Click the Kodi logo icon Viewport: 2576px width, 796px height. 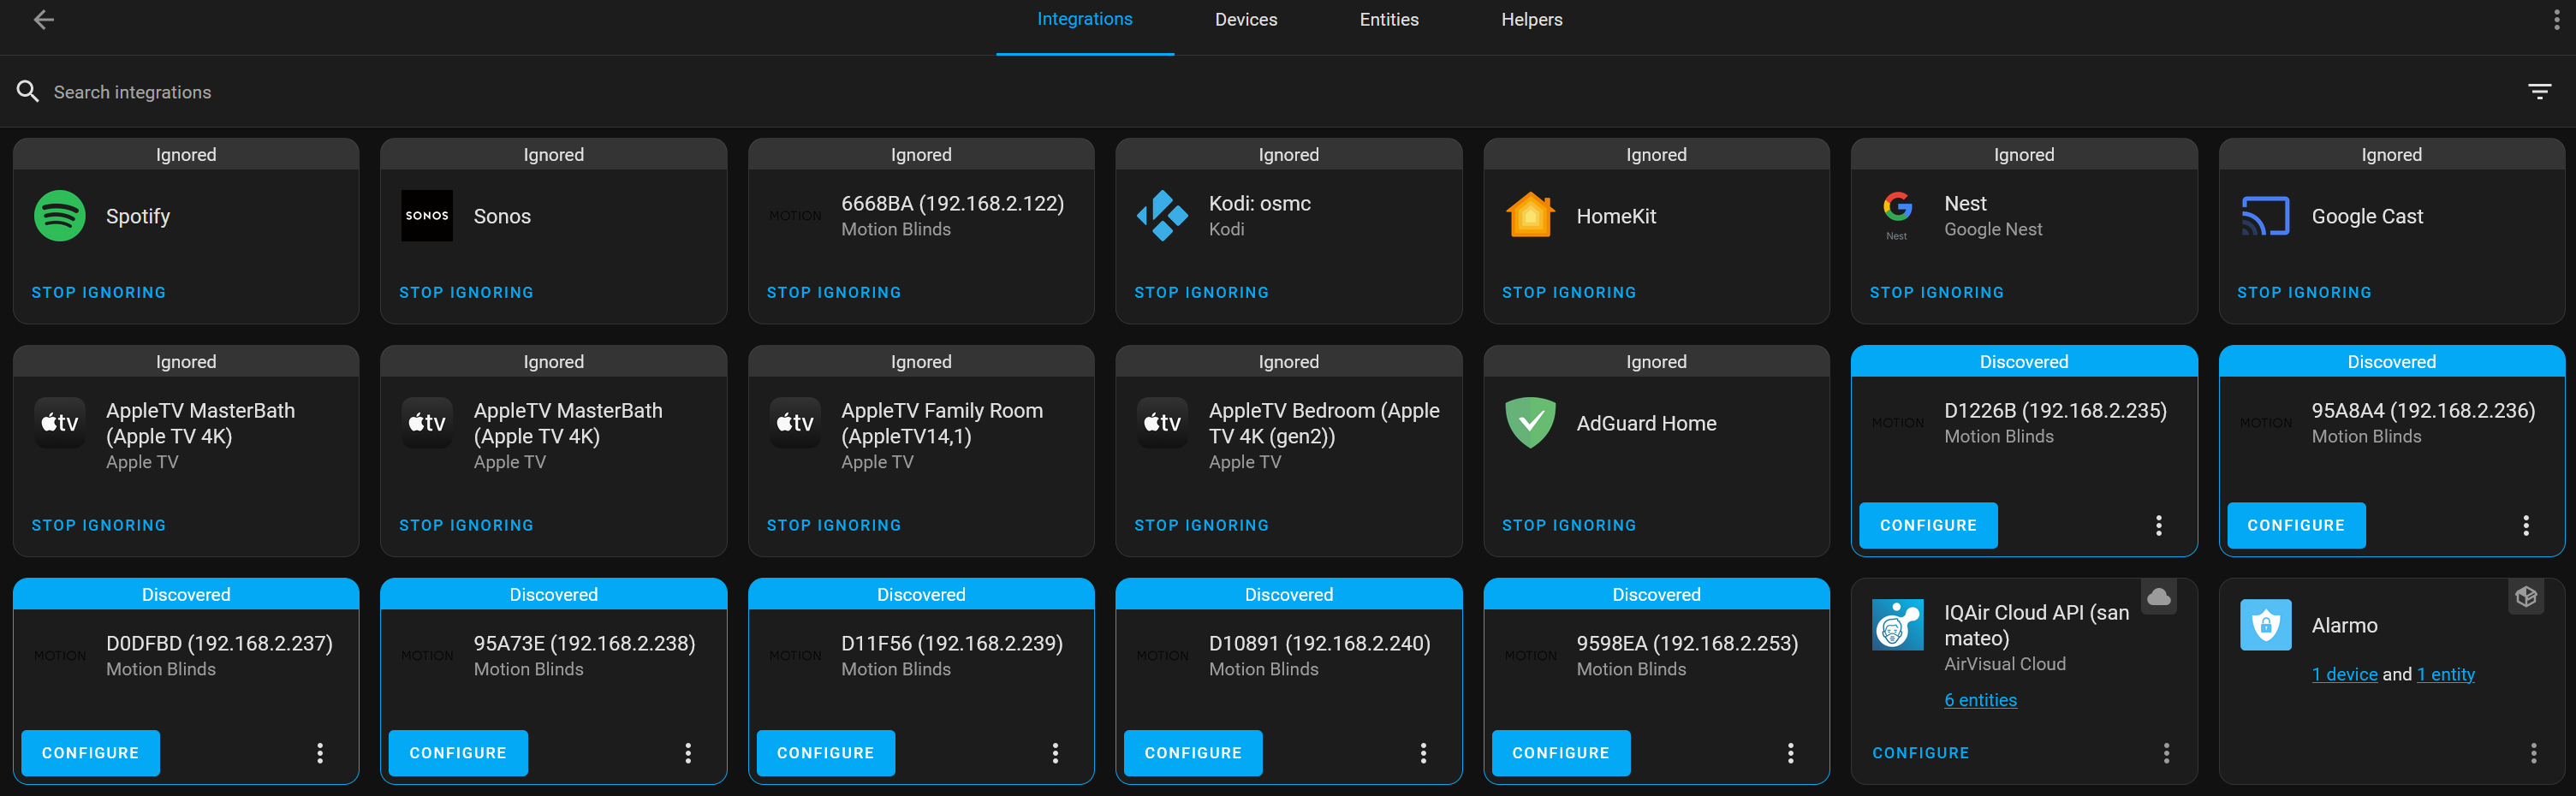pos(1162,216)
